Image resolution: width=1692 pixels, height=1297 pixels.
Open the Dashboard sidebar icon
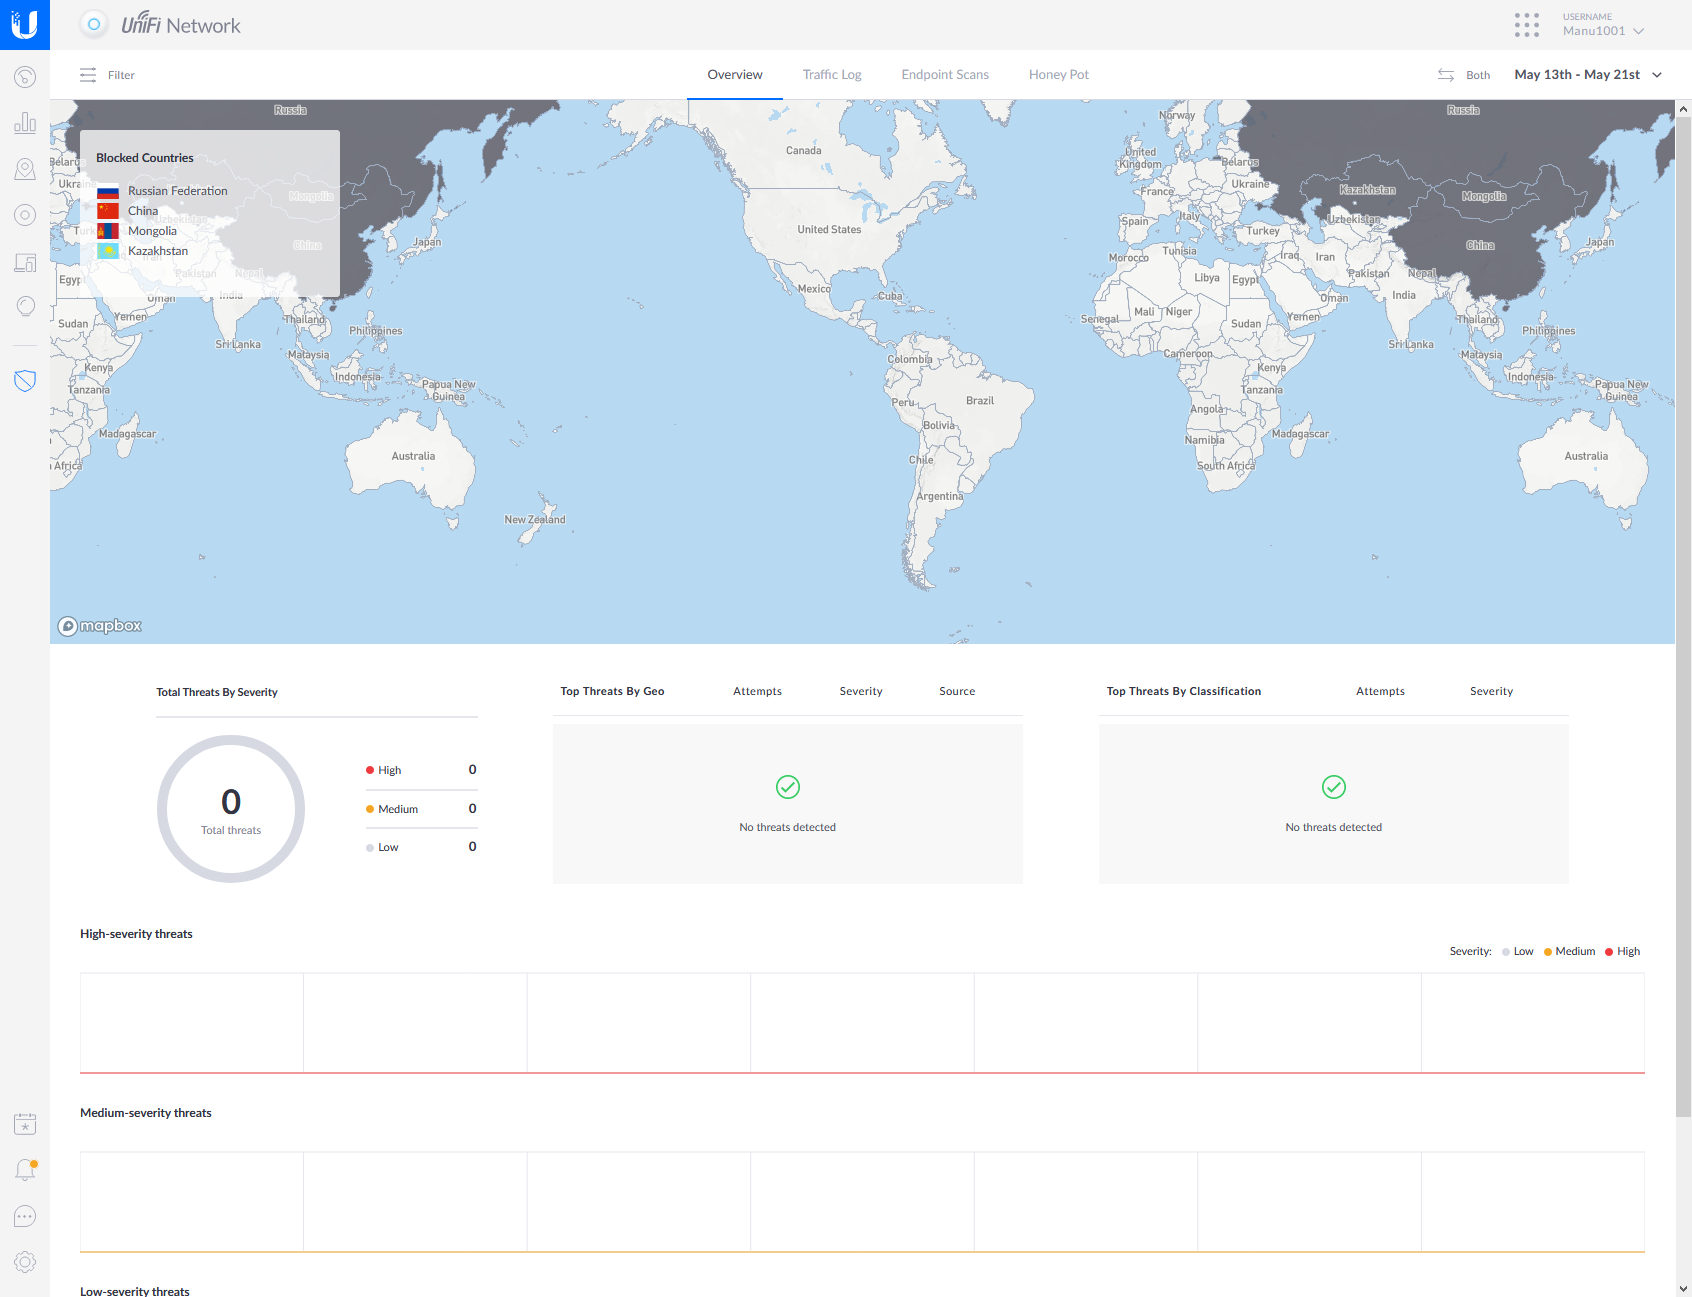tap(25, 77)
